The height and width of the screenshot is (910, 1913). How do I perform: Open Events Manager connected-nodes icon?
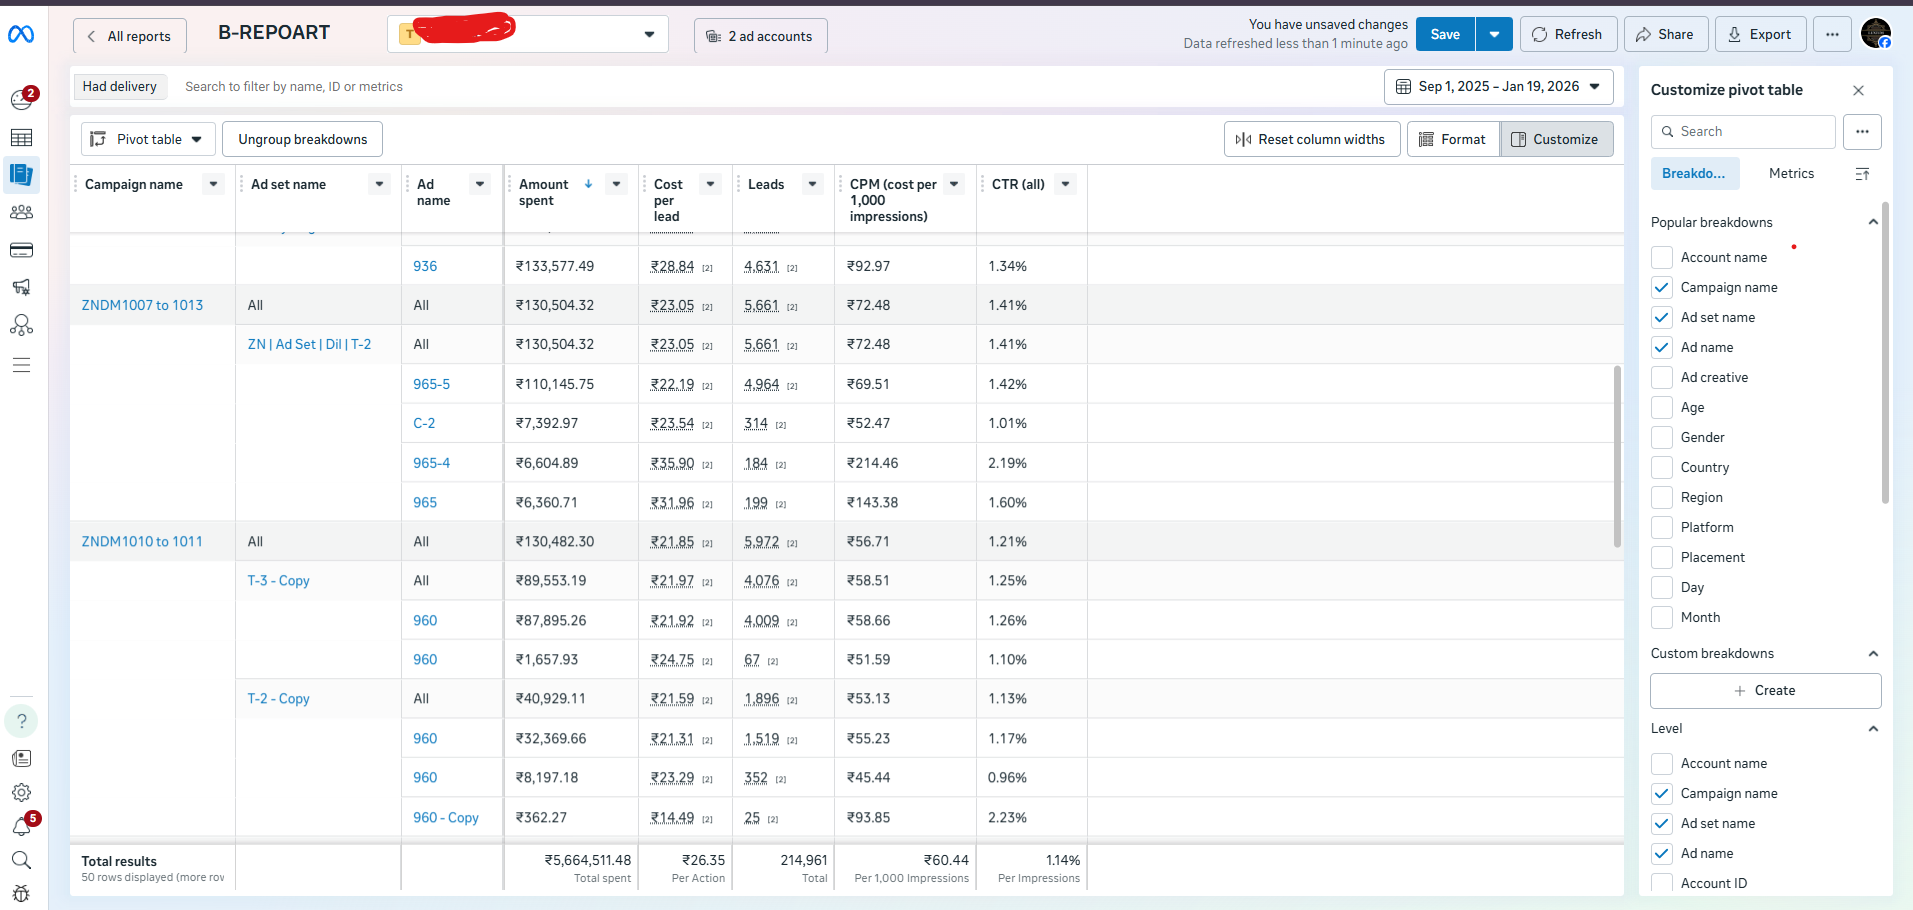[x=21, y=325]
